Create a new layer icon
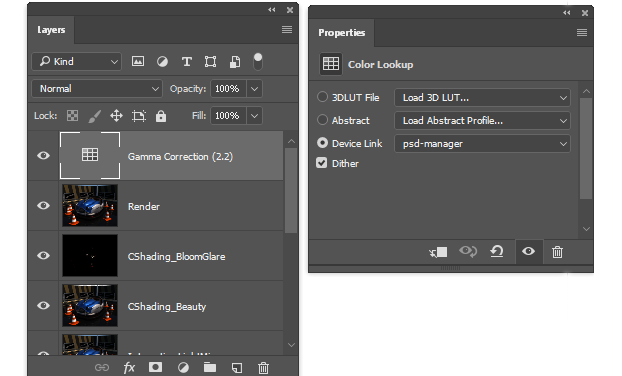The image size is (622, 376). [x=237, y=368]
